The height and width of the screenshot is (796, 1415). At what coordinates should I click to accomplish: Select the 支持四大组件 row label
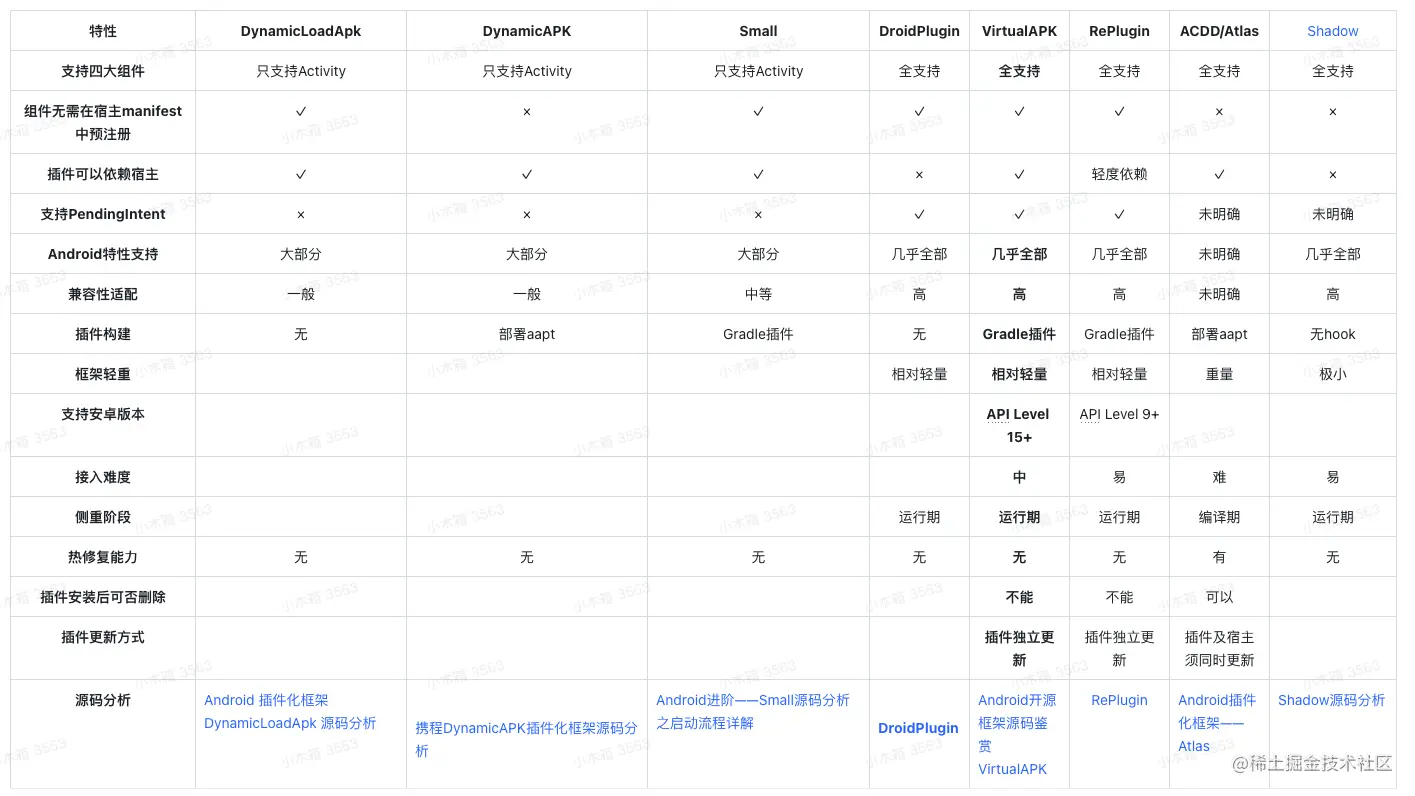coord(103,71)
